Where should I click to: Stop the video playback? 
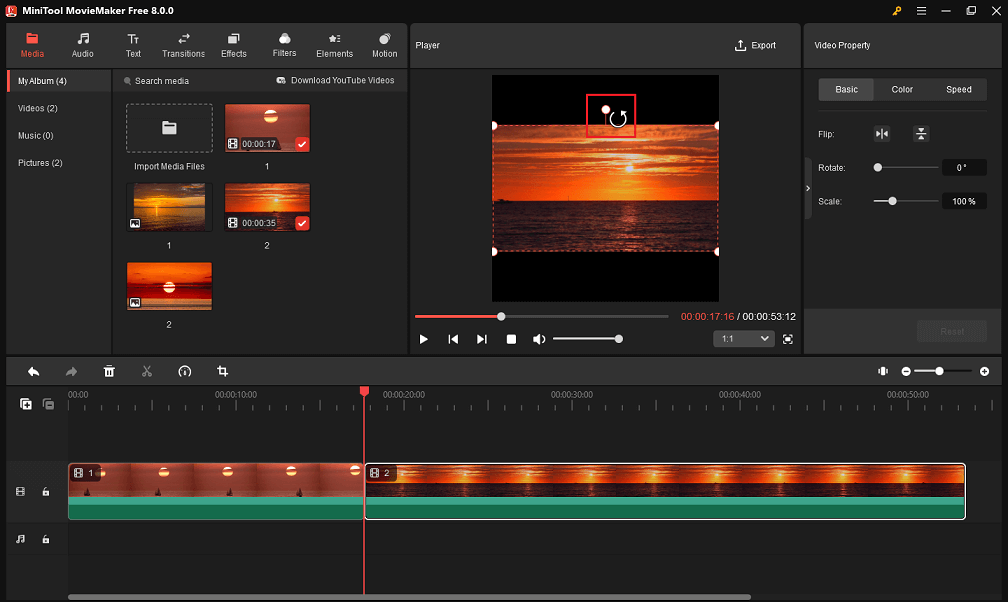(511, 339)
